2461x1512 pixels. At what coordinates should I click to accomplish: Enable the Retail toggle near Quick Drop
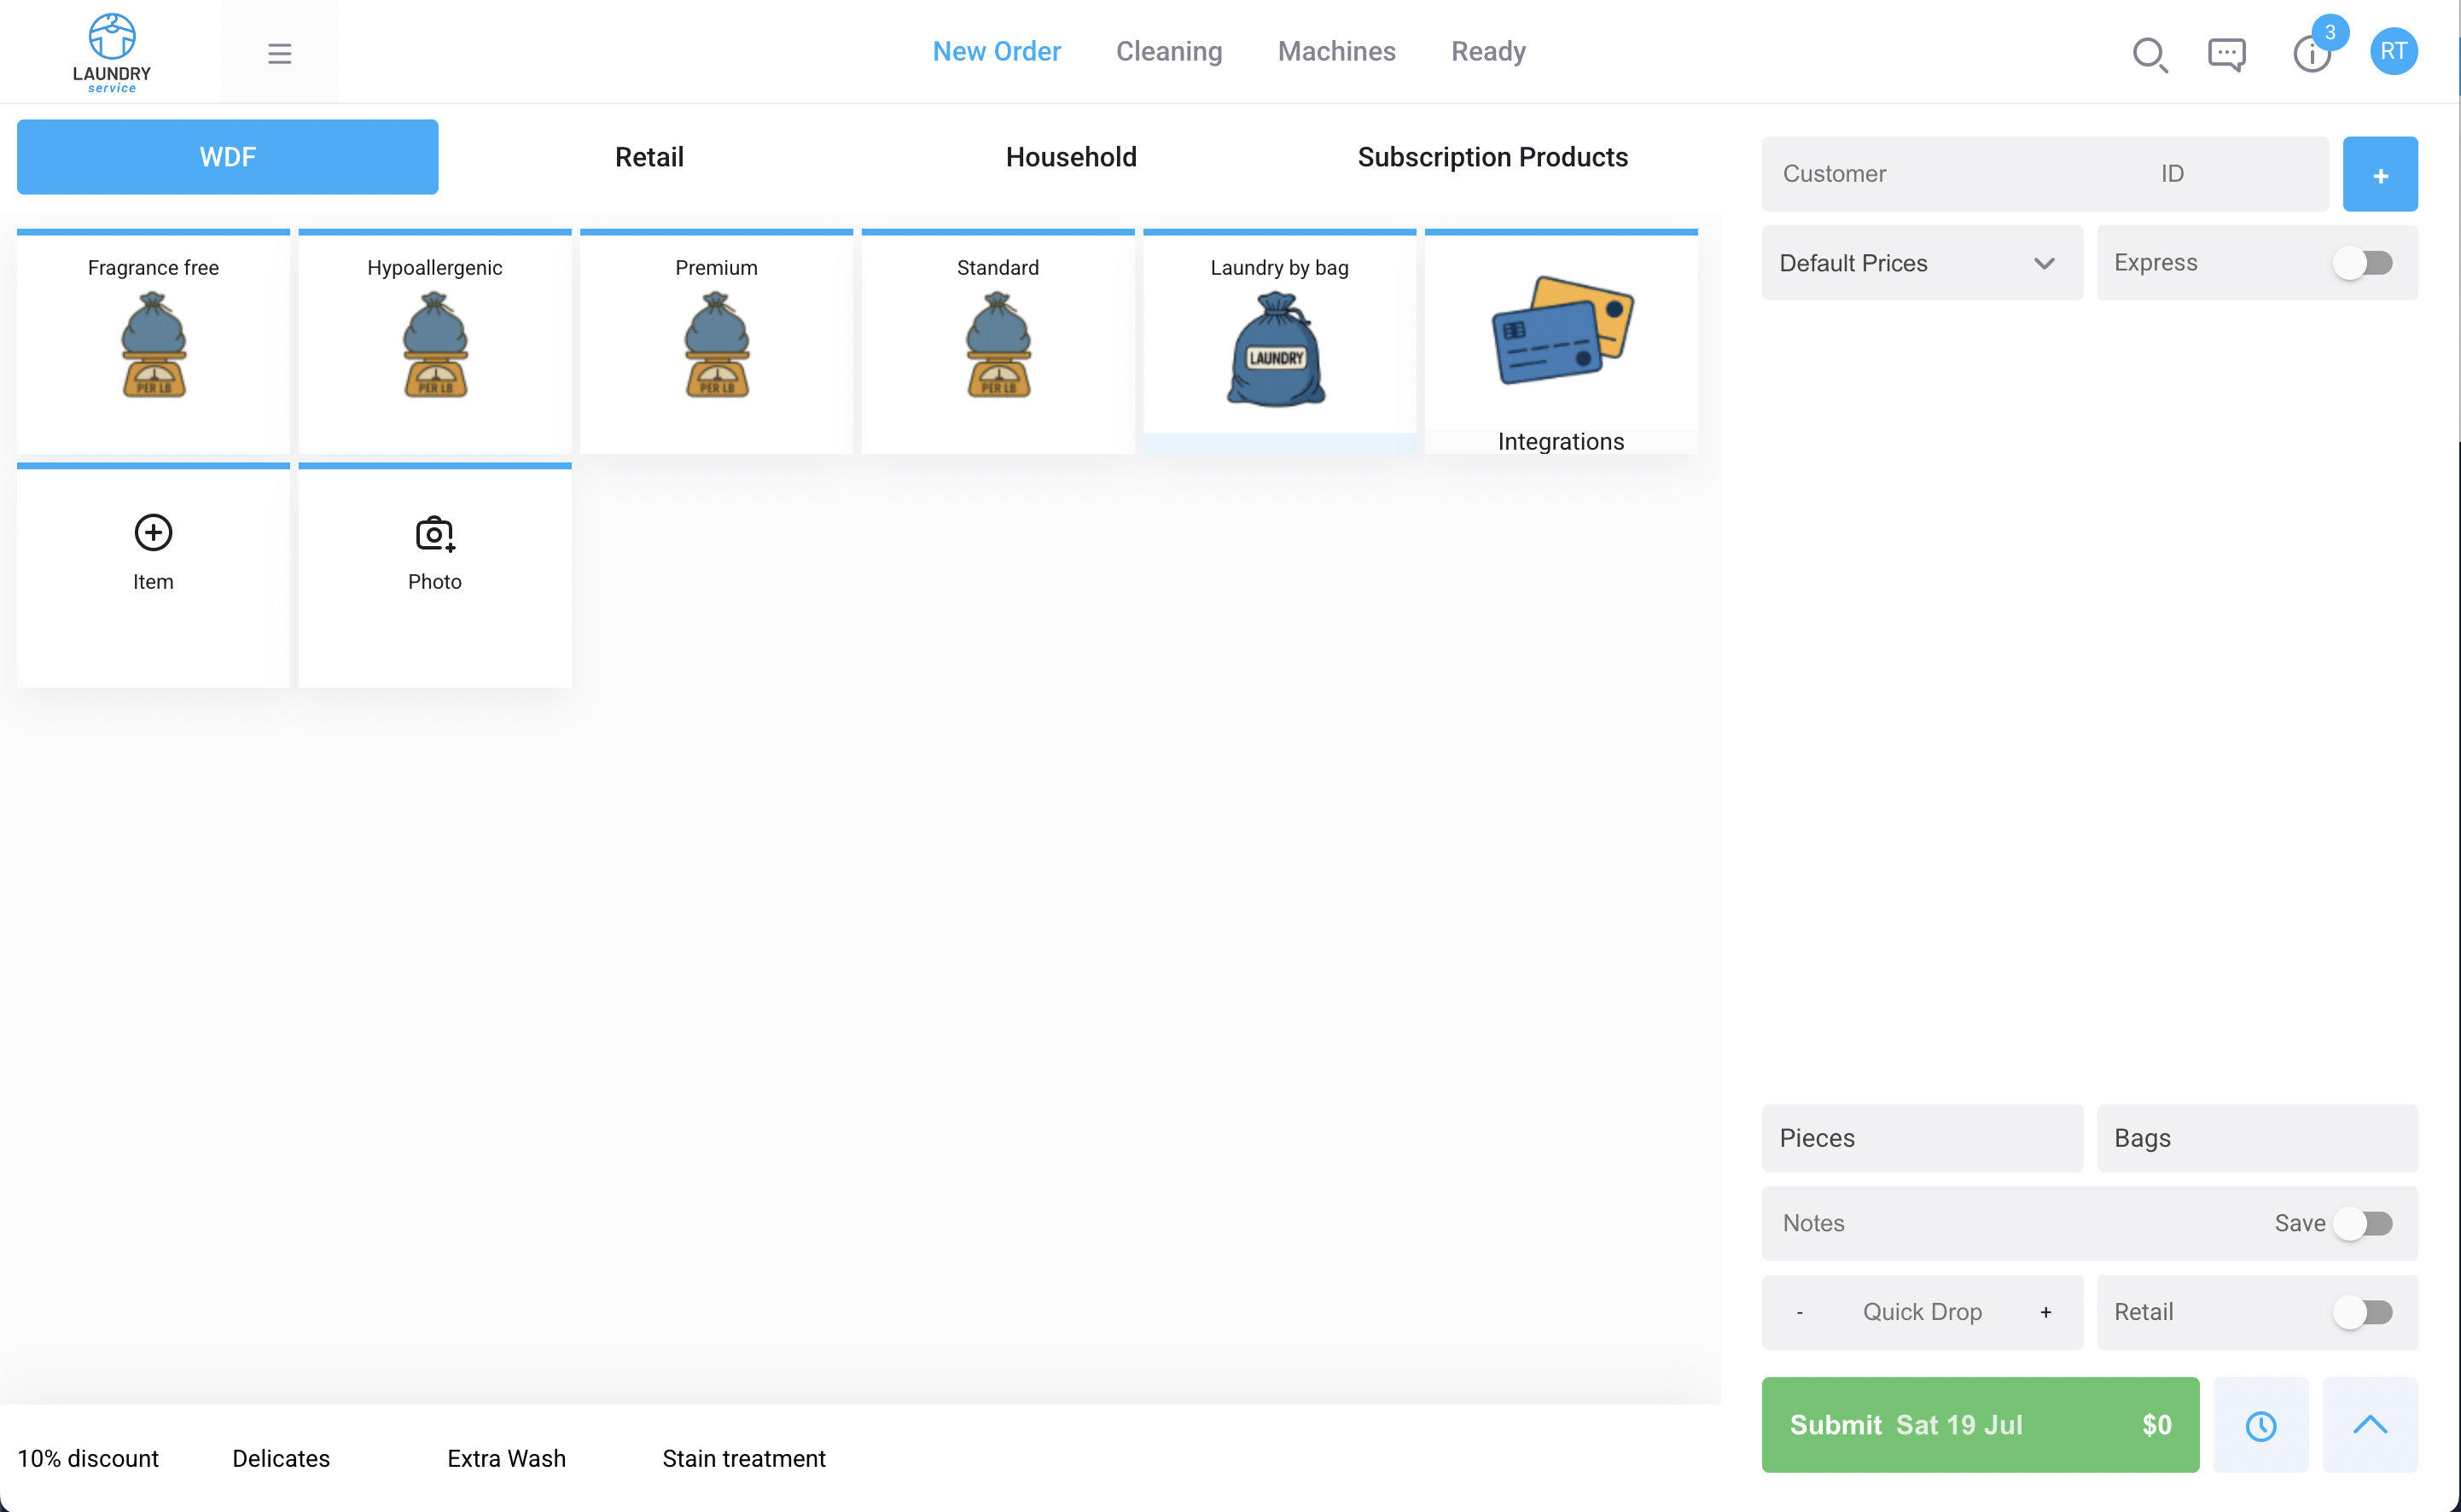point(2364,1311)
